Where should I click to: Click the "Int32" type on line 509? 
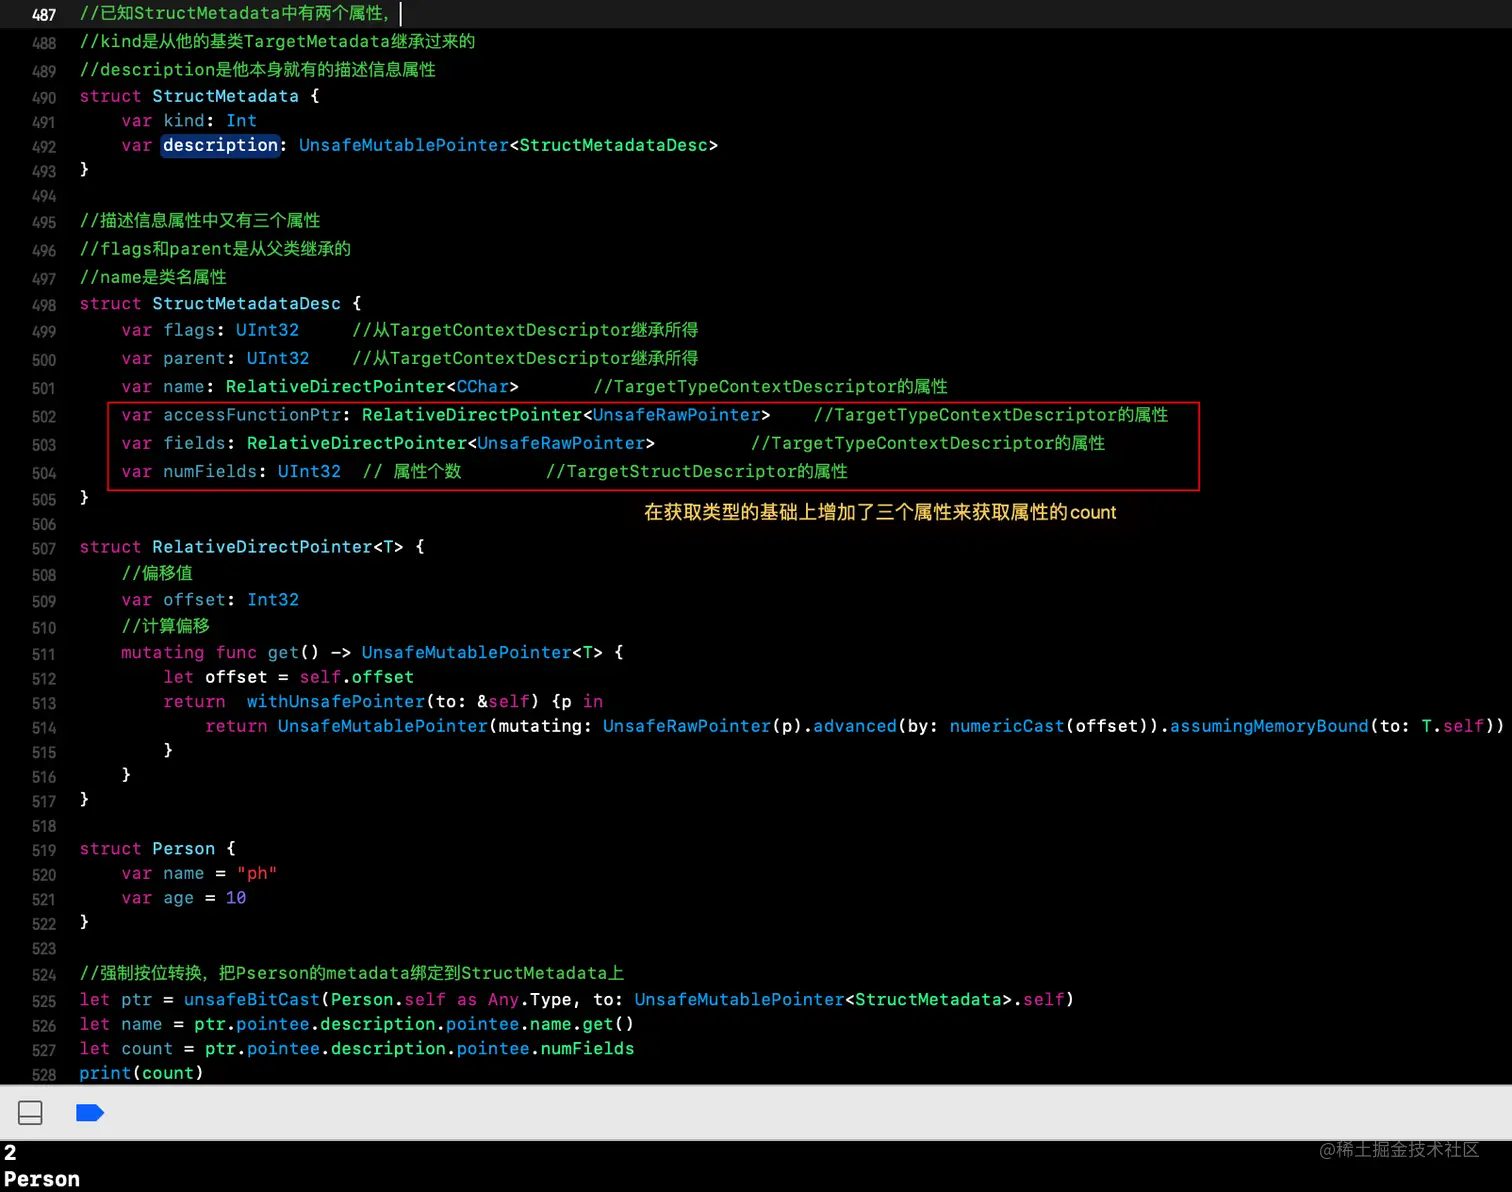pos(273,599)
